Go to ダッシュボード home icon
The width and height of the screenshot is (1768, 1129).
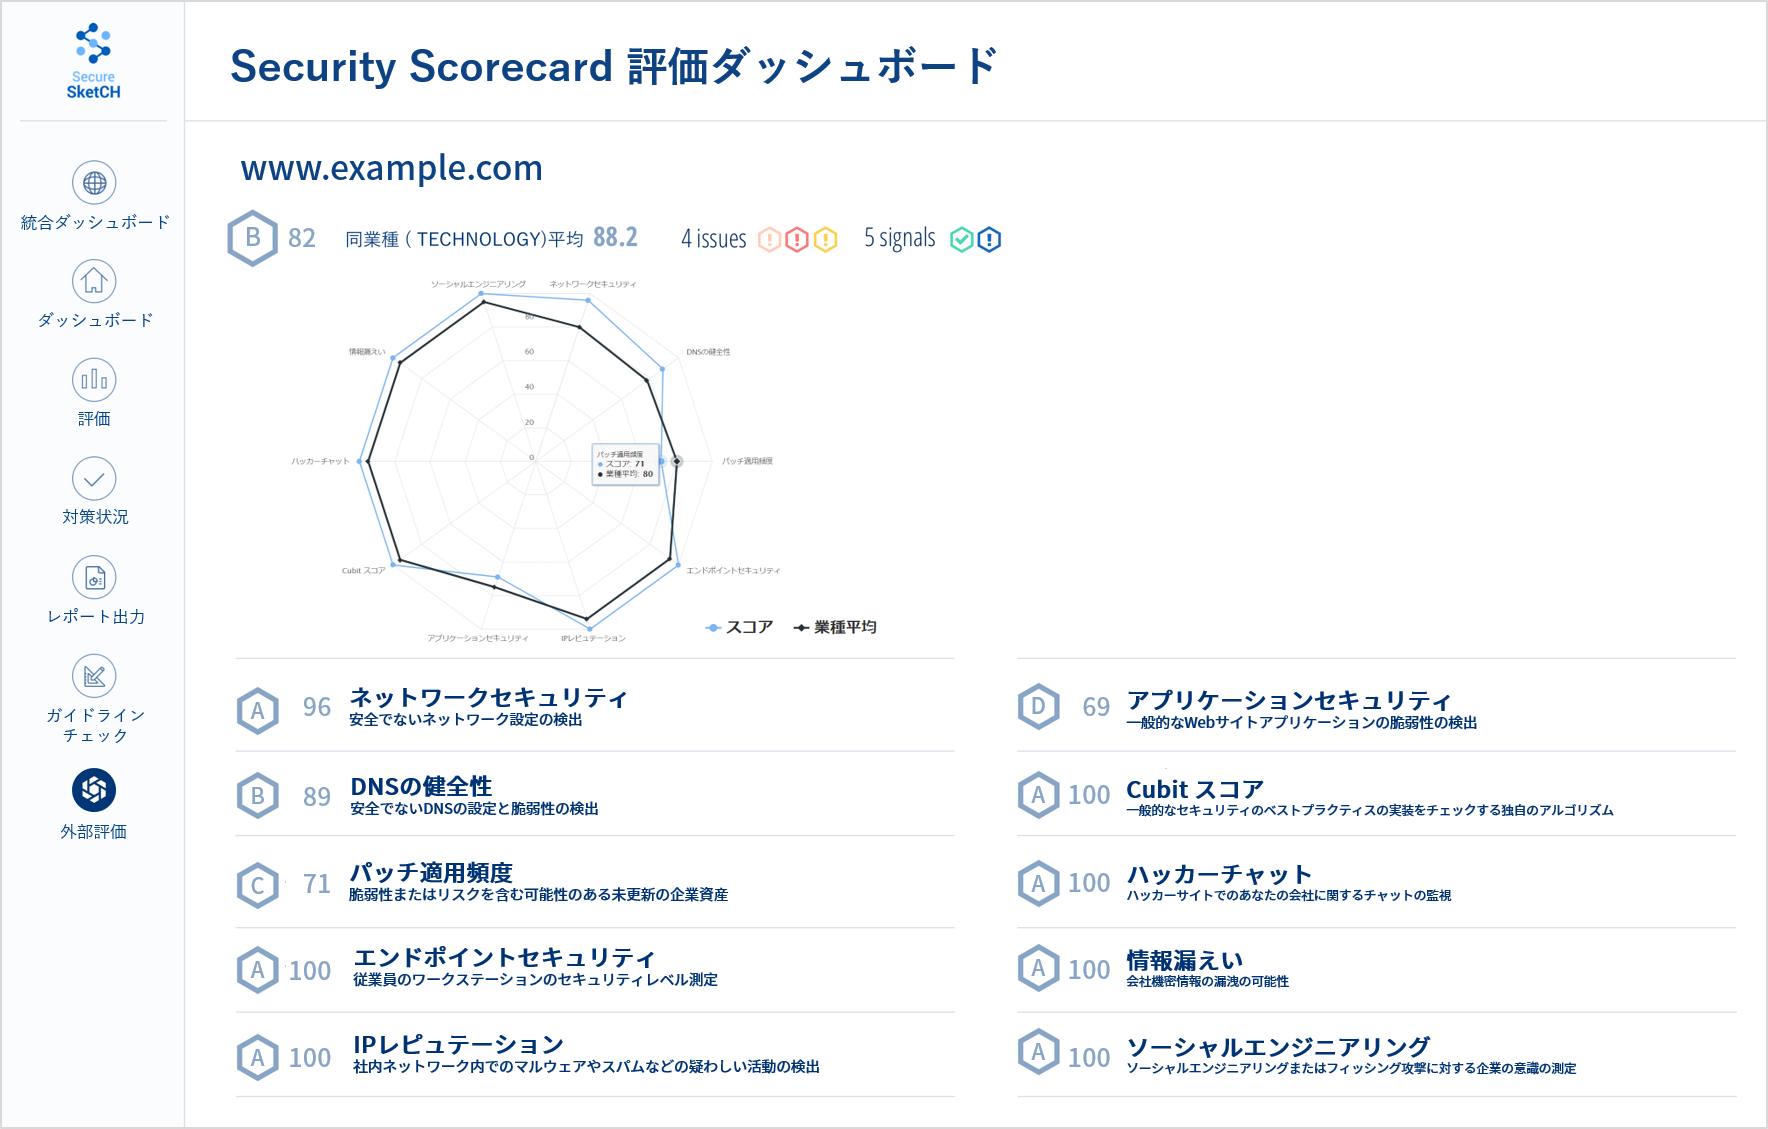94,281
